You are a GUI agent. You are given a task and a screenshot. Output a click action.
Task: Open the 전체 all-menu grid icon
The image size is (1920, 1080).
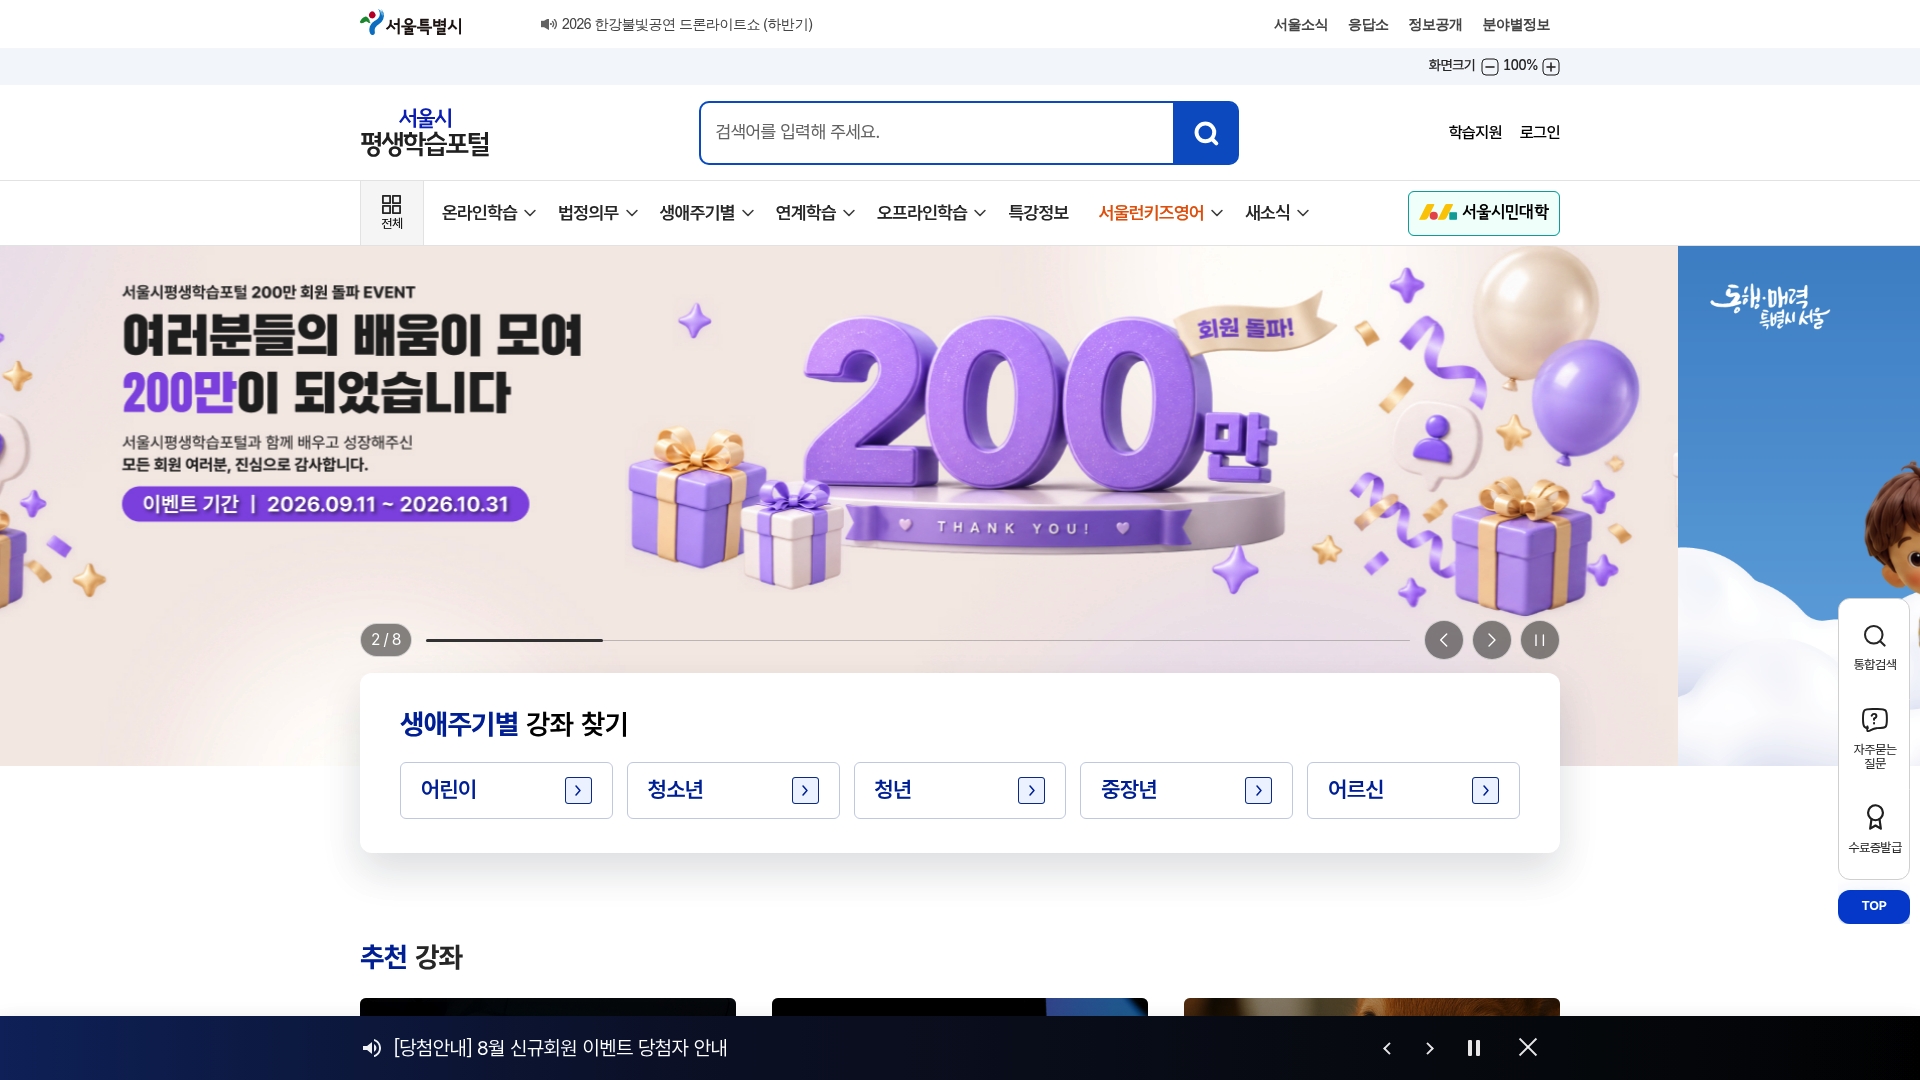coord(392,213)
